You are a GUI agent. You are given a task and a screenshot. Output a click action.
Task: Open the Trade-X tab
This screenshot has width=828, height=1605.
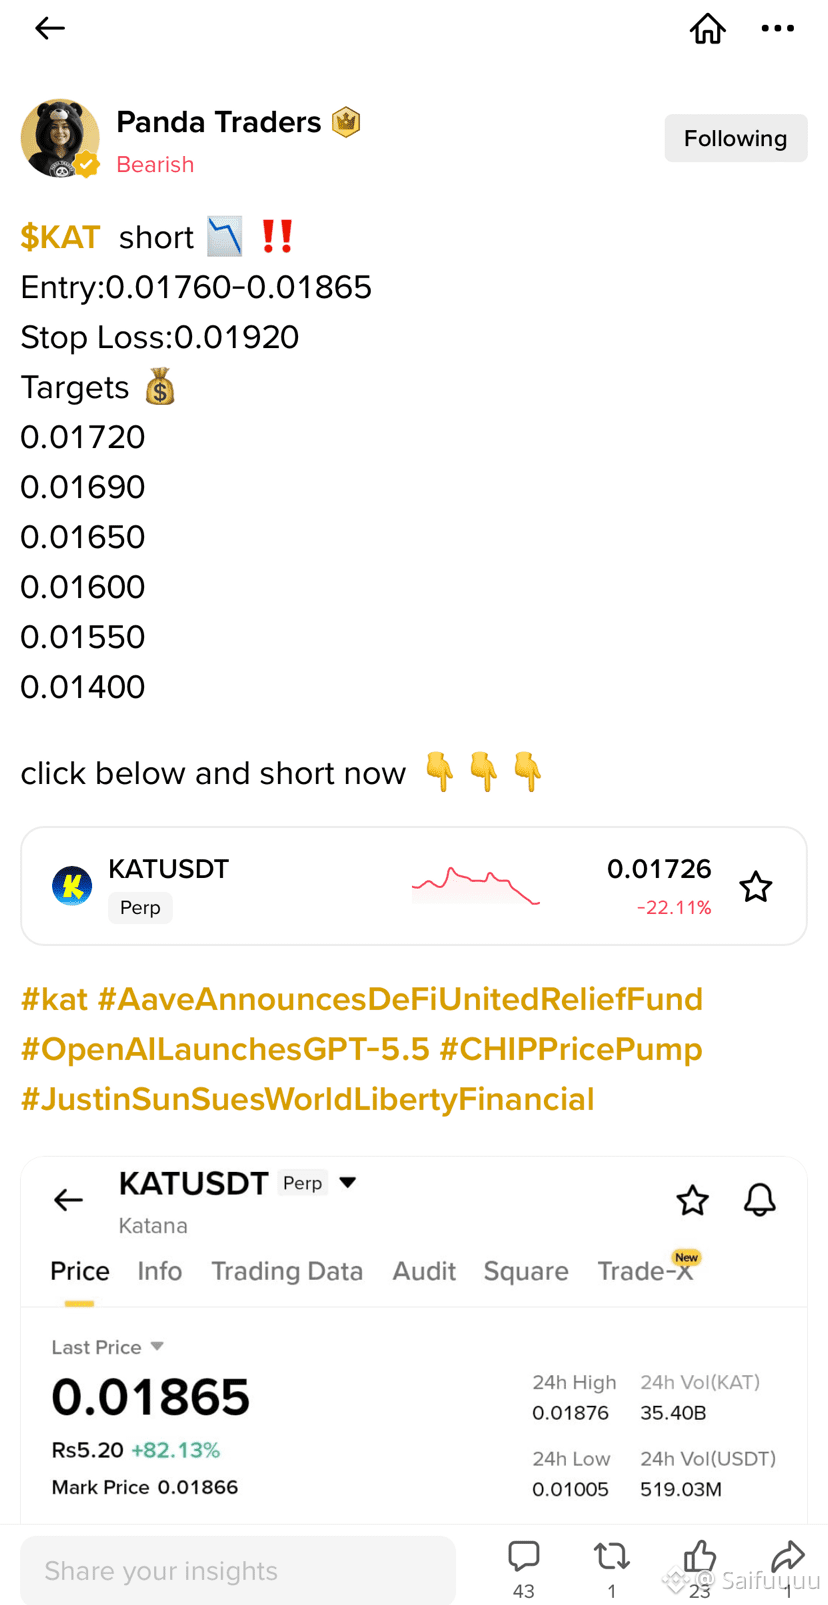pos(646,1271)
